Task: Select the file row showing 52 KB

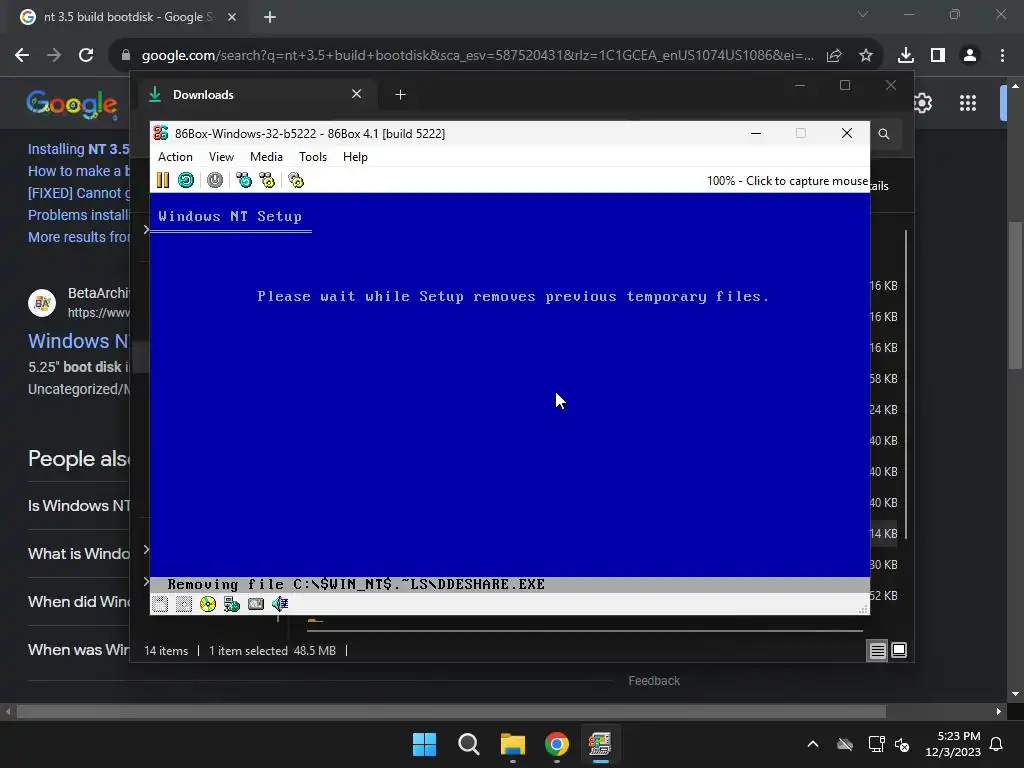Action: pyautogui.click(x=884, y=596)
